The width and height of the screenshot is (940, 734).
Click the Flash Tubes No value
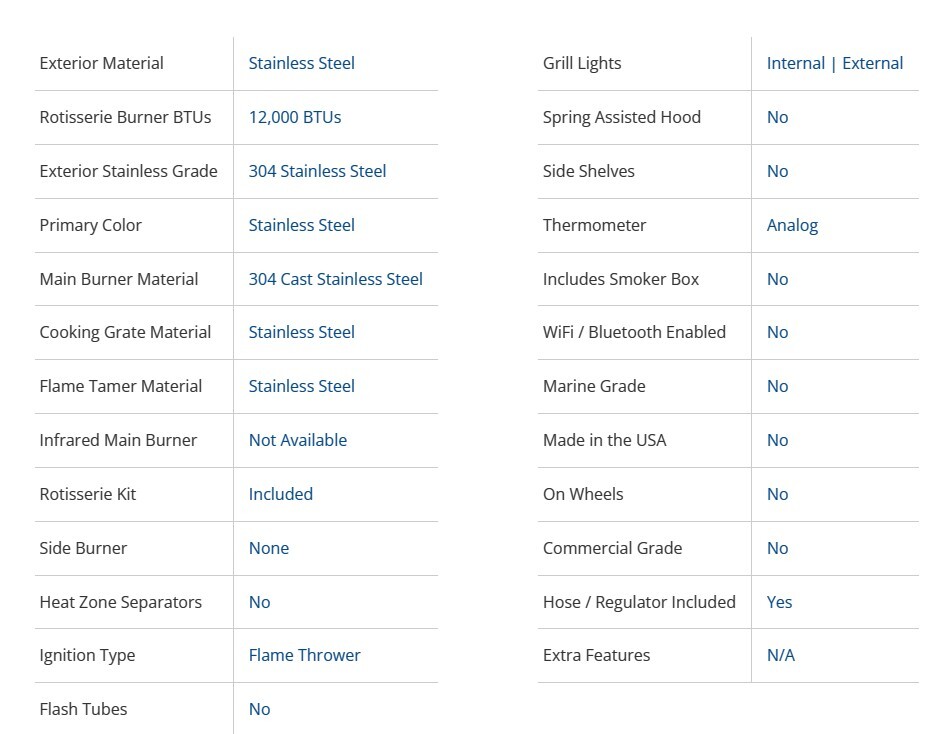[x=259, y=709]
